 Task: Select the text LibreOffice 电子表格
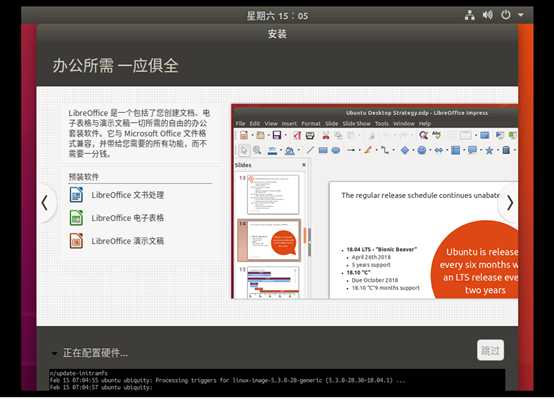128,218
